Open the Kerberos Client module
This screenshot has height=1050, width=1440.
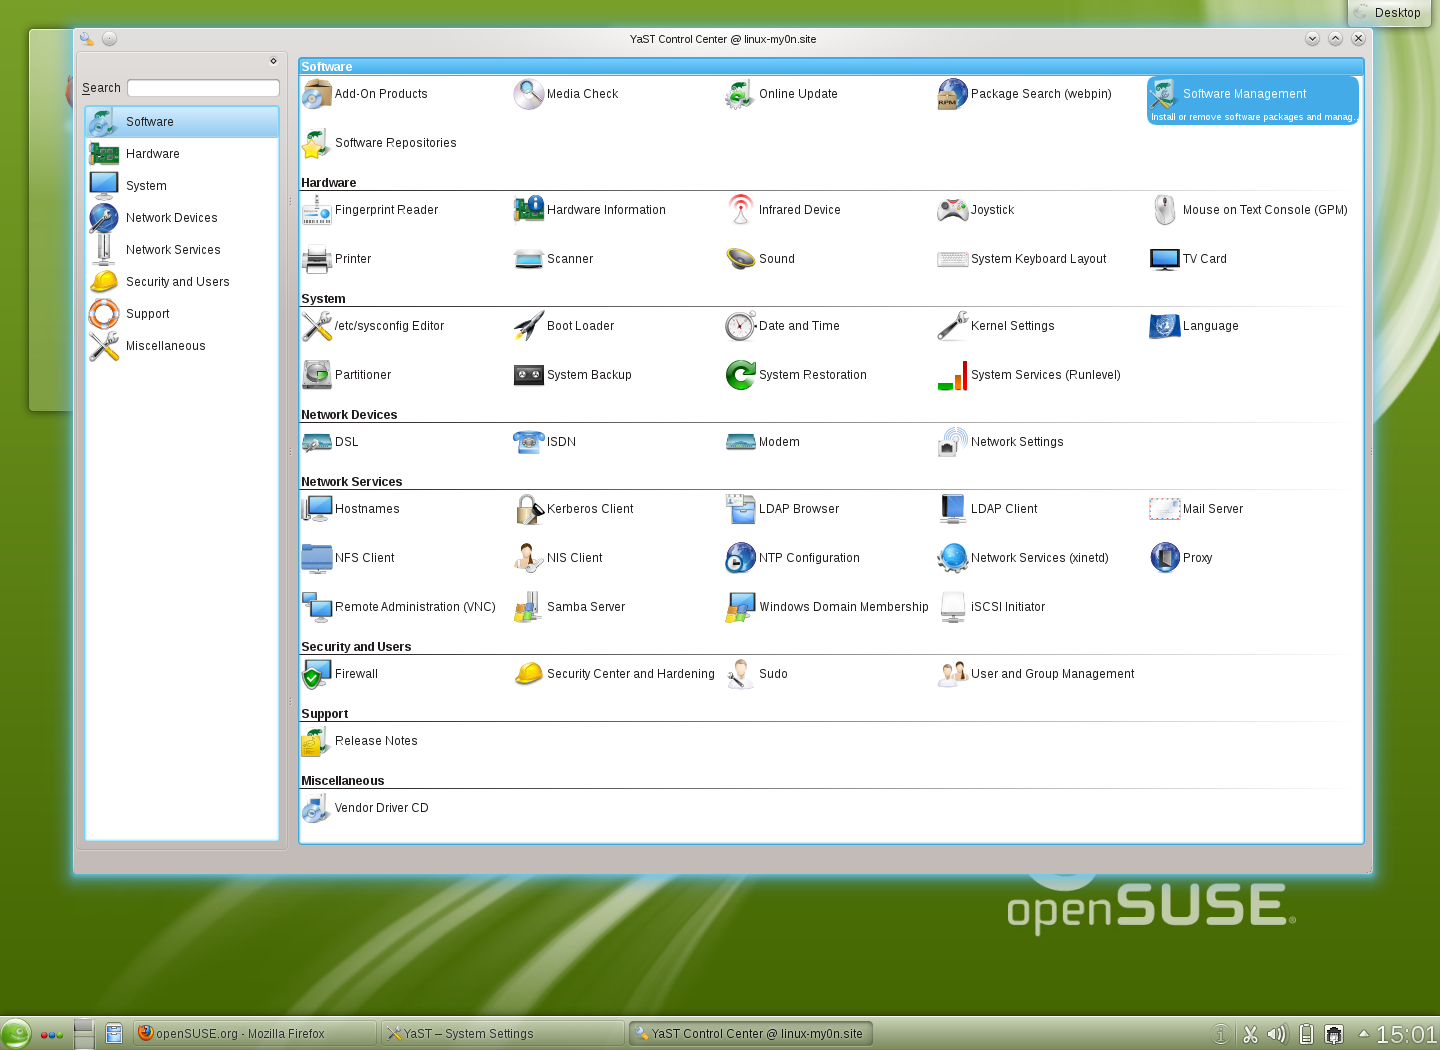coord(573,509)
